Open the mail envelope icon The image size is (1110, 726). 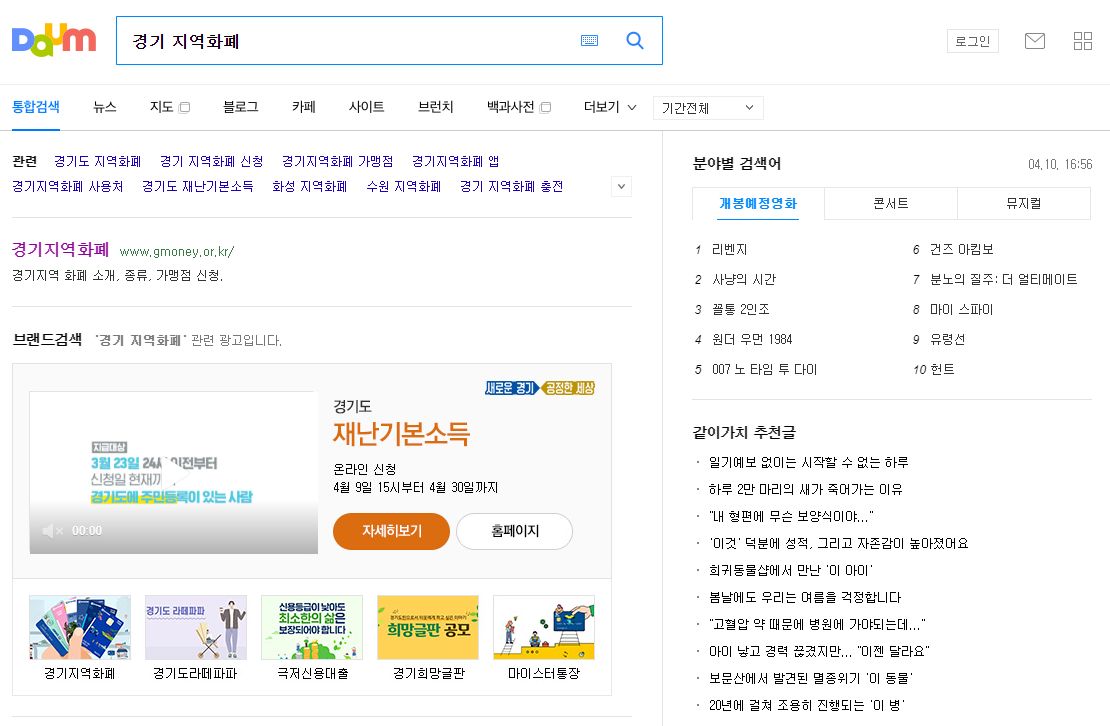click(x=1035, y=41)
